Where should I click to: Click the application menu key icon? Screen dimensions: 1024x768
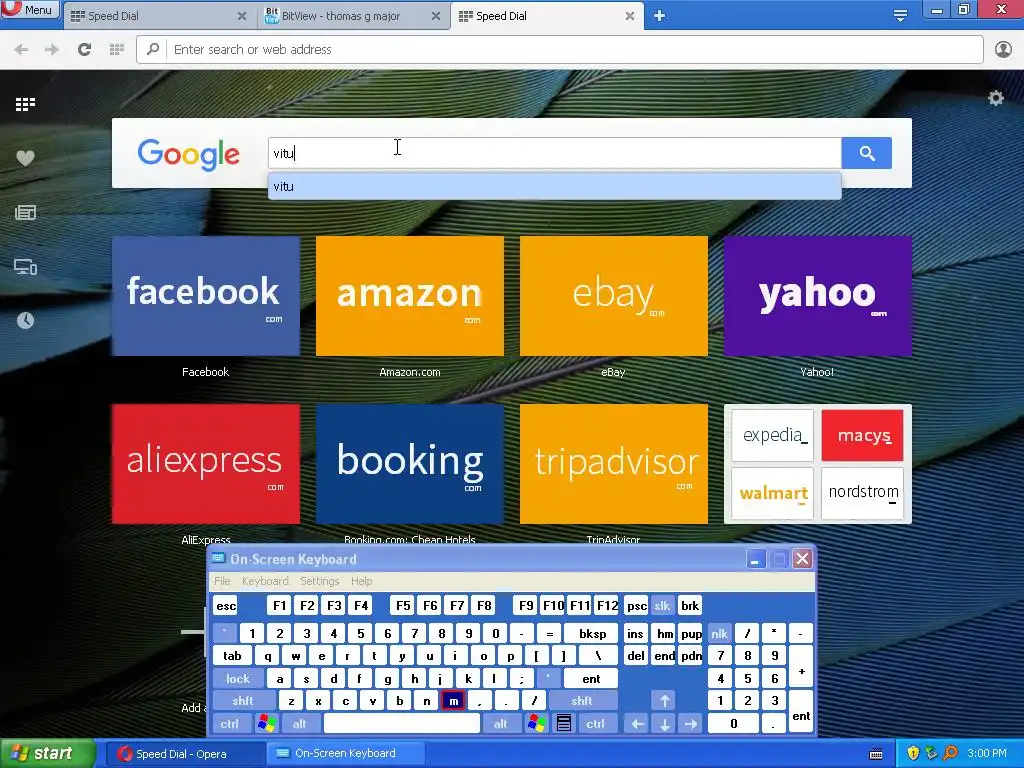pos(564,724)
